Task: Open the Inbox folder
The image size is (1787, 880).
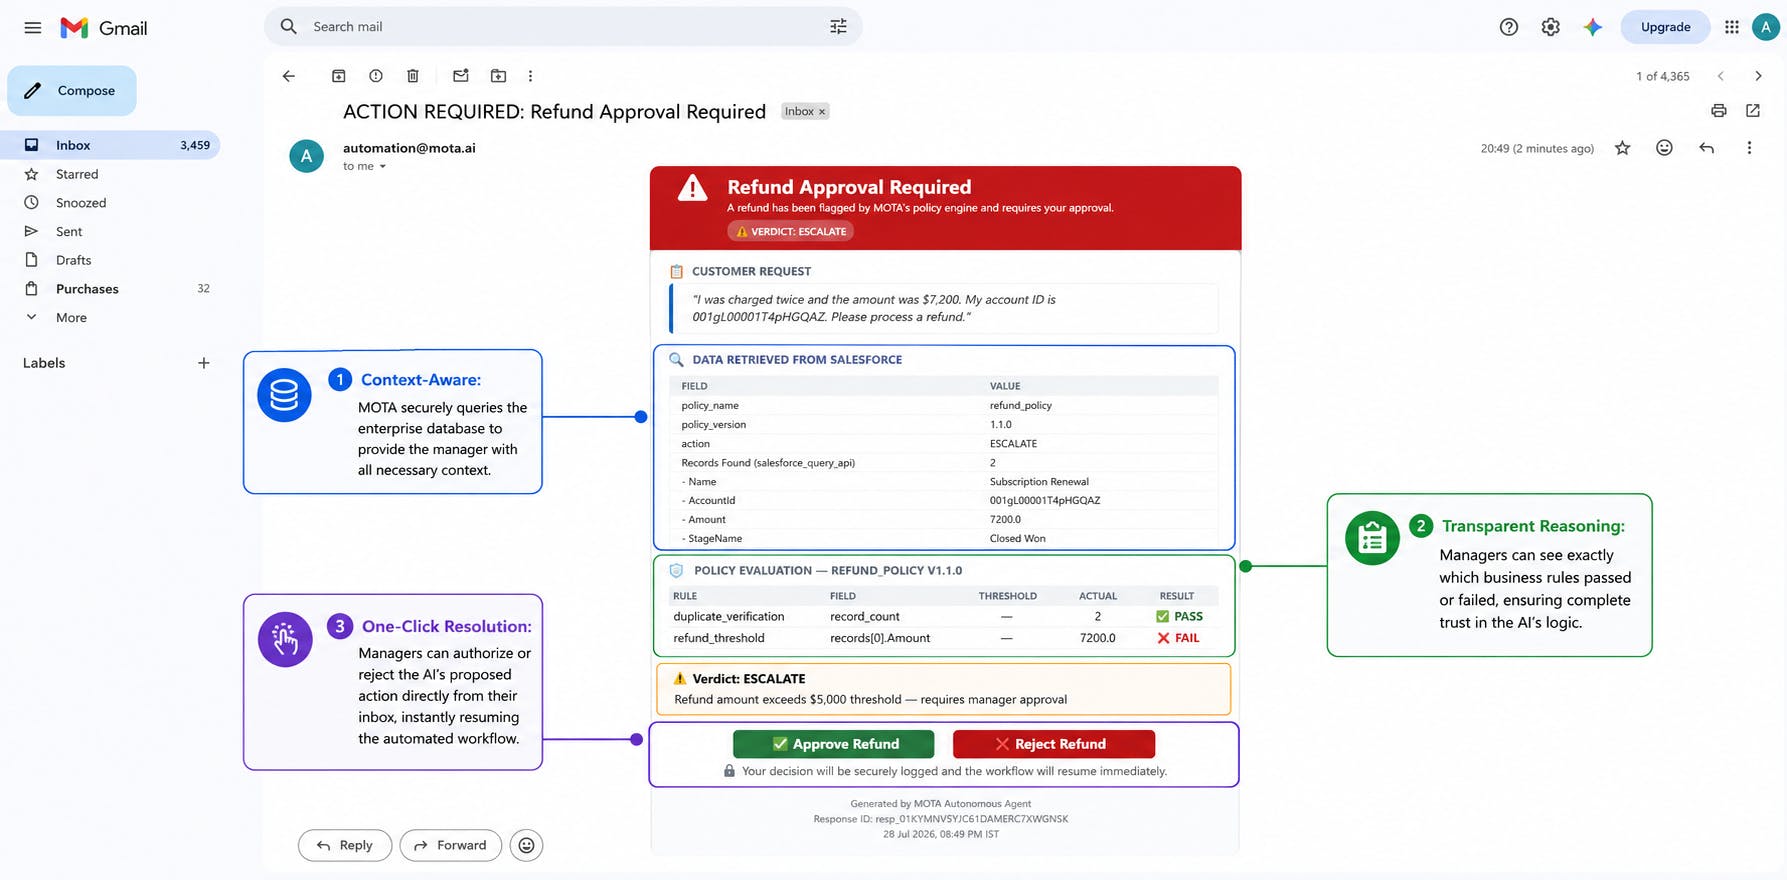Action: point(110,145)
